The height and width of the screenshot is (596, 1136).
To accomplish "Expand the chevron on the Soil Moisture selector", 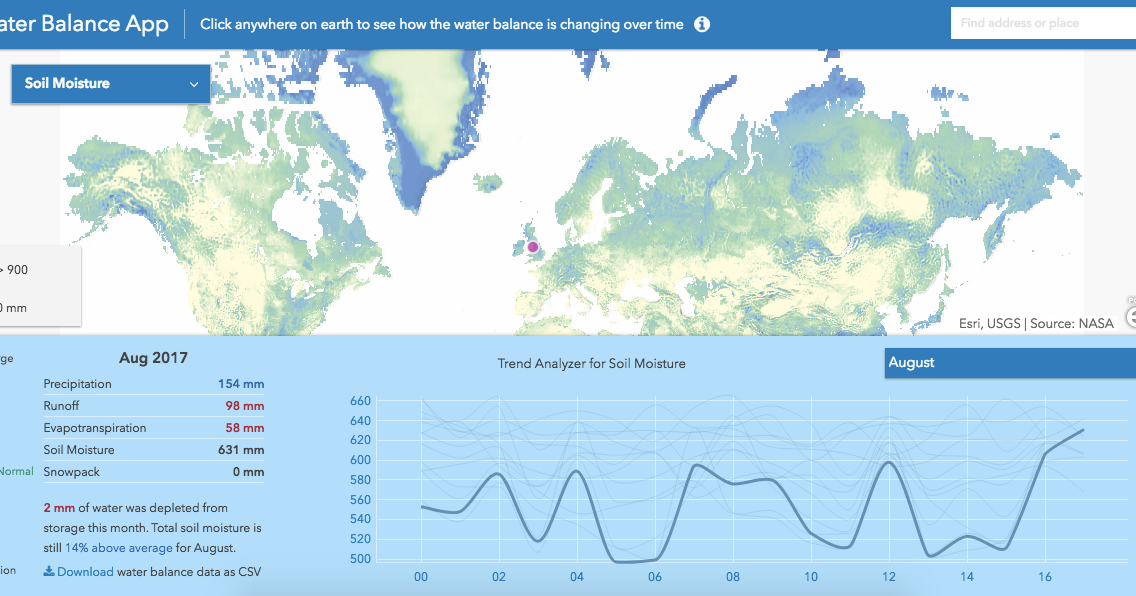I will [x=196, y=84].
